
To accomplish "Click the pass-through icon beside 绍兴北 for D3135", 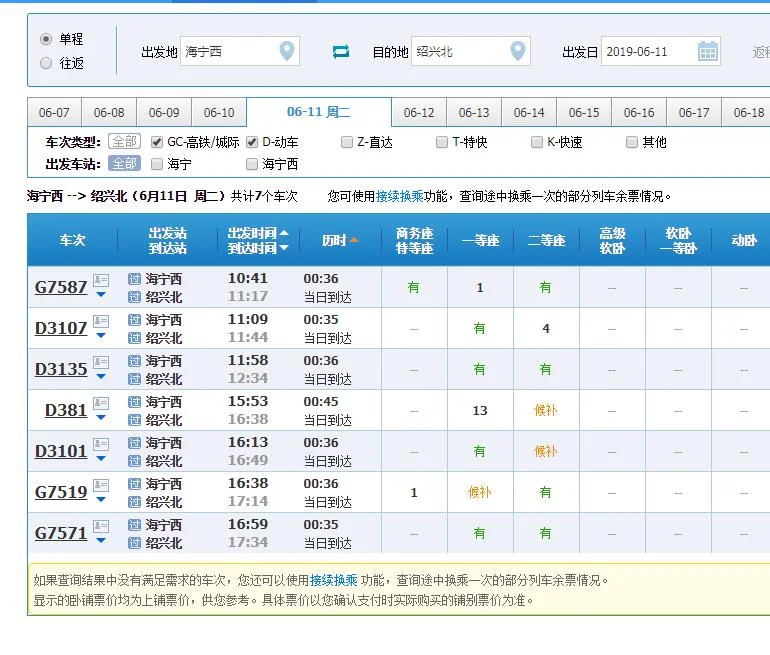I will (134, 379).
